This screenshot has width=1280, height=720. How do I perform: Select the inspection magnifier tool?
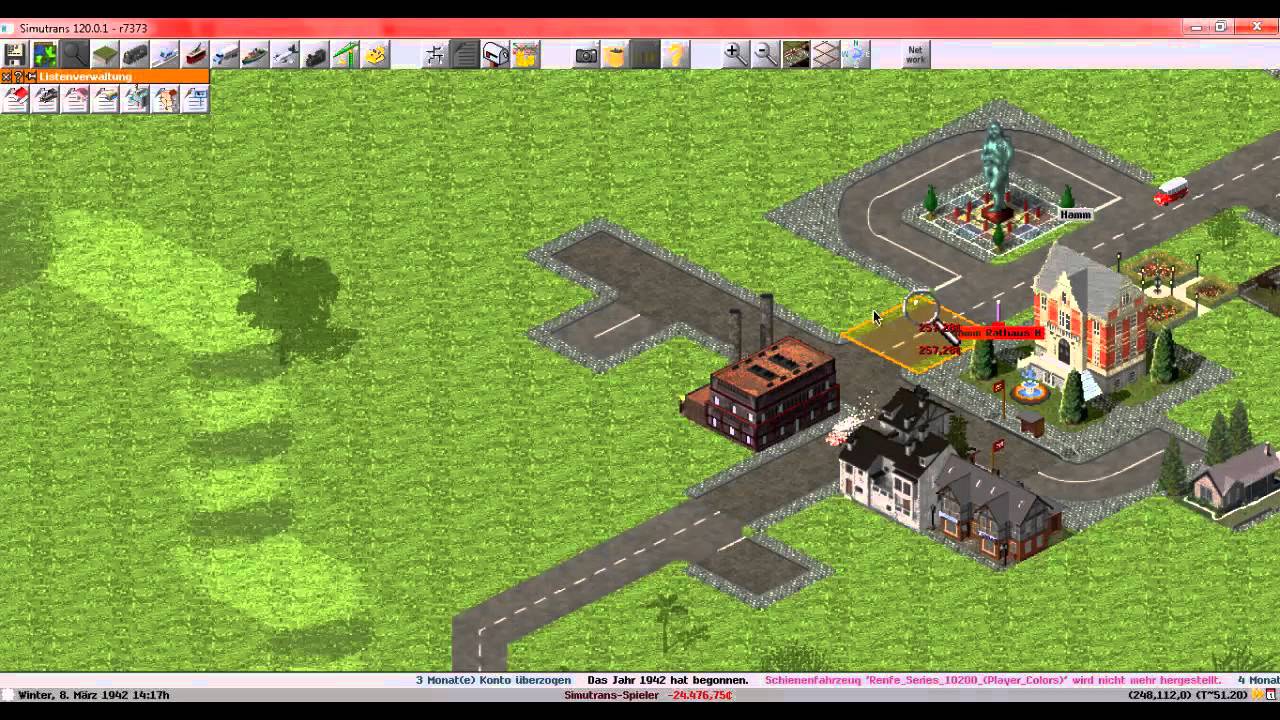tap(75, 54)
